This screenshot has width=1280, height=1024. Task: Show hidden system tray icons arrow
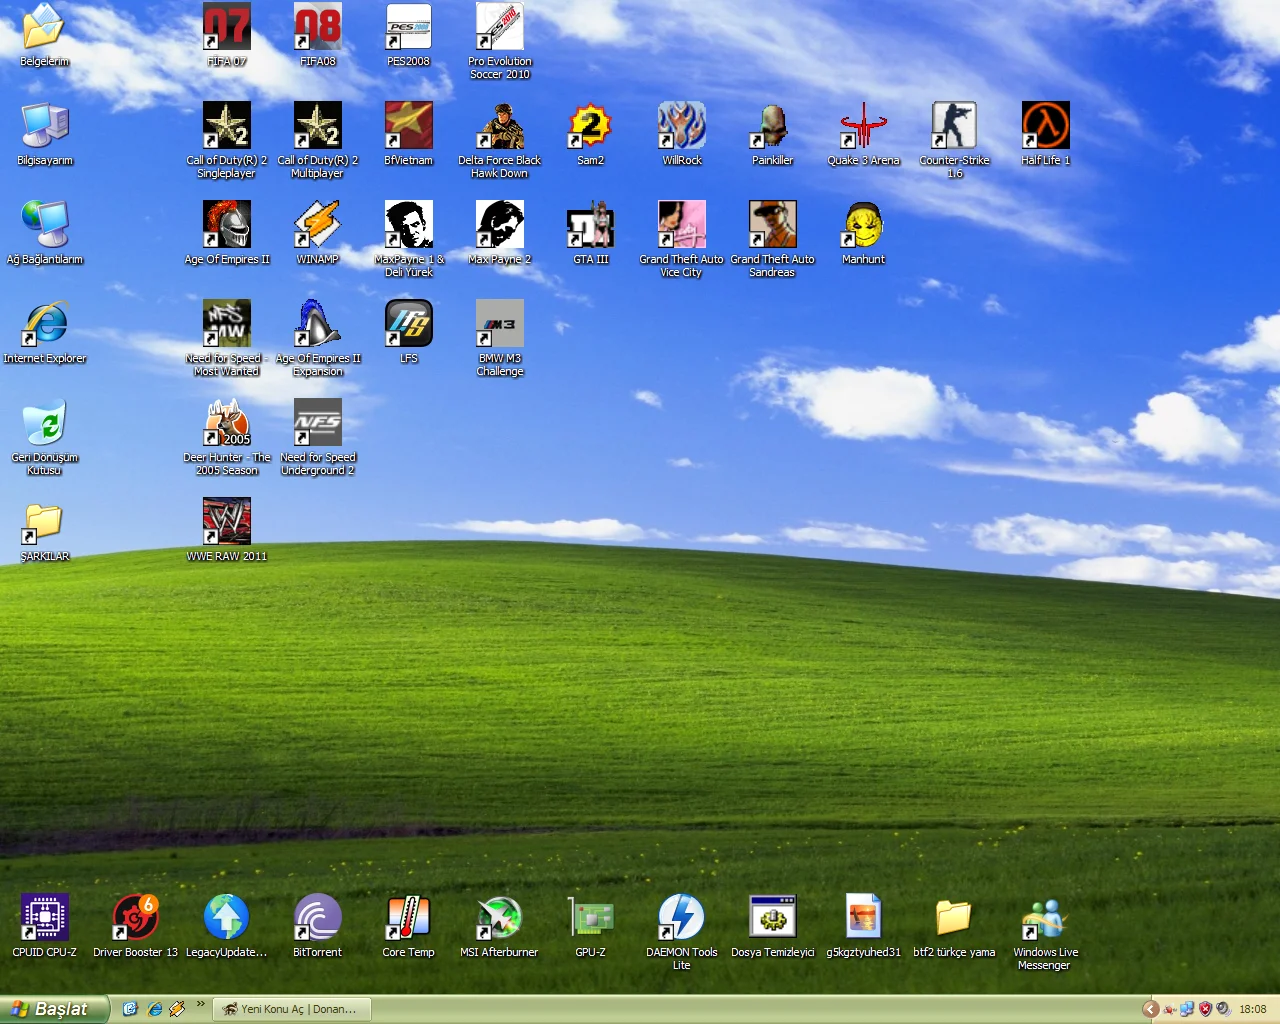1151,1009
